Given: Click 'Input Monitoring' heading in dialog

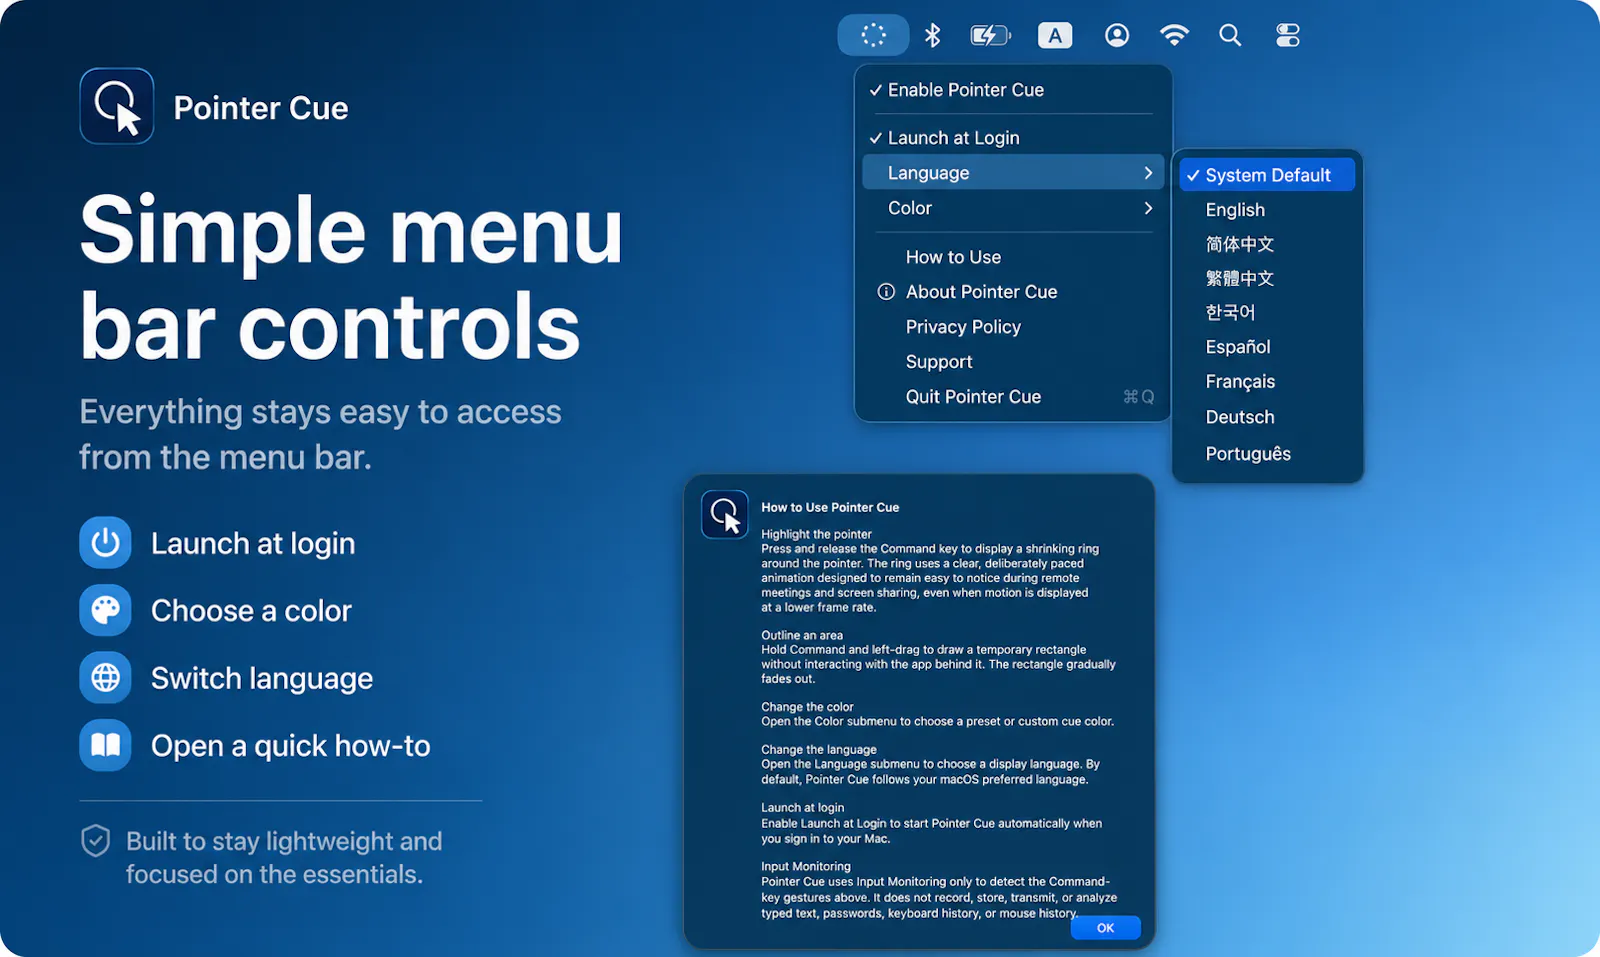Looking at the screenshot, I should (806, 866).
